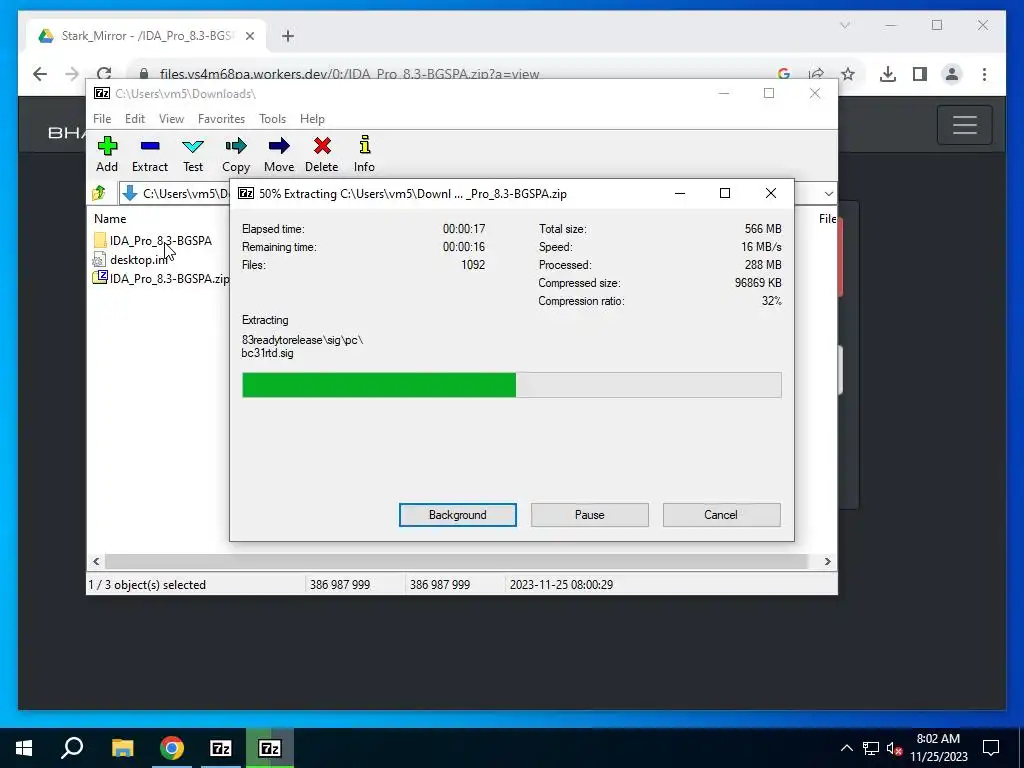Image resolution: width=1024 pixels, height=768 pixels.
Task: Open the Help menu in 7-Zip
Action: coord(312,119)
